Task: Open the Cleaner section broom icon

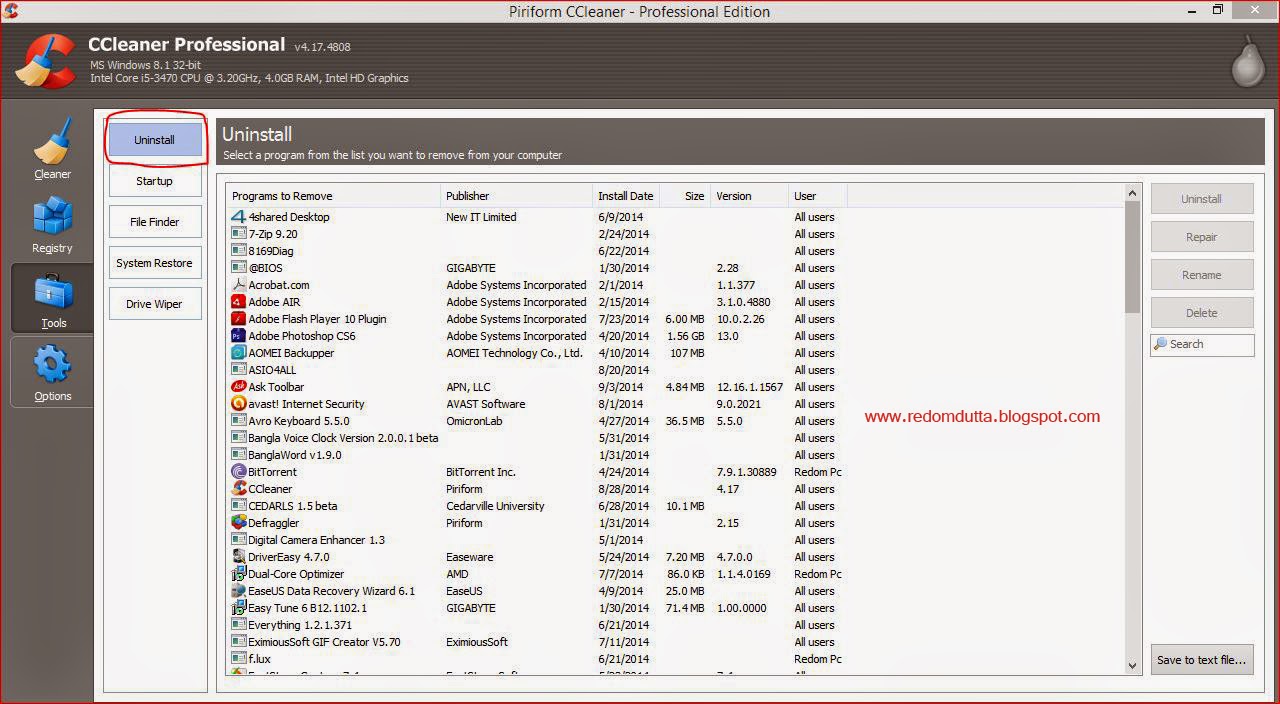Action: (x=52, y=140)
